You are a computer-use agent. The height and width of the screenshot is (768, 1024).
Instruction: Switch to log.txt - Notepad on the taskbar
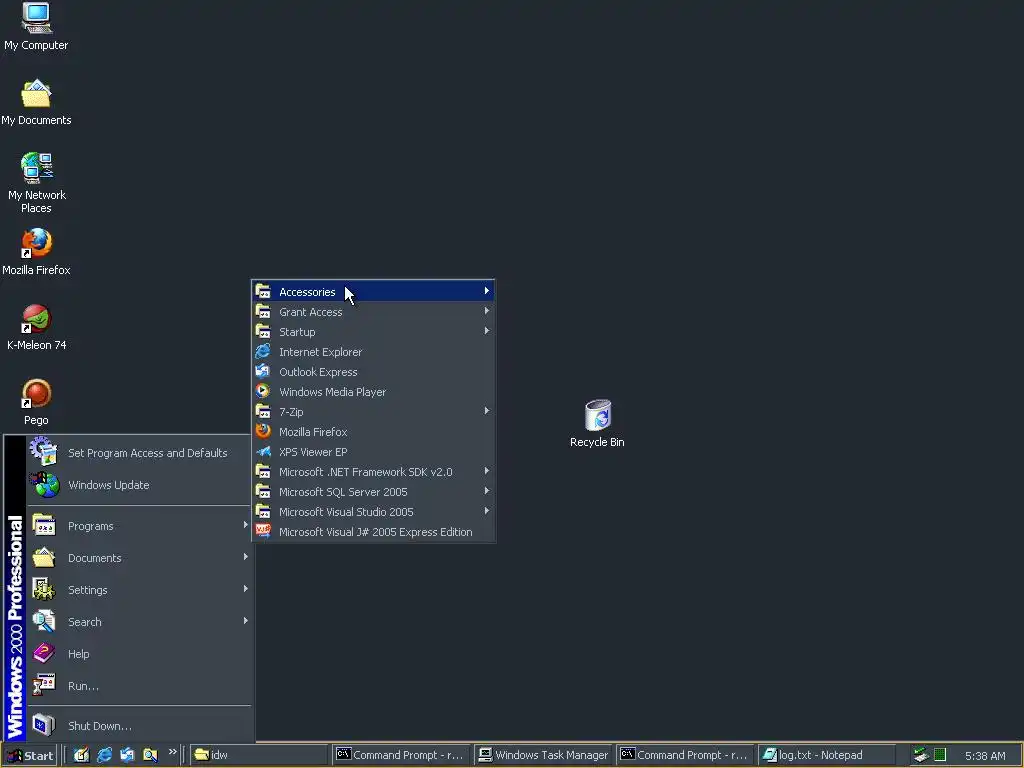pos(827,755)
